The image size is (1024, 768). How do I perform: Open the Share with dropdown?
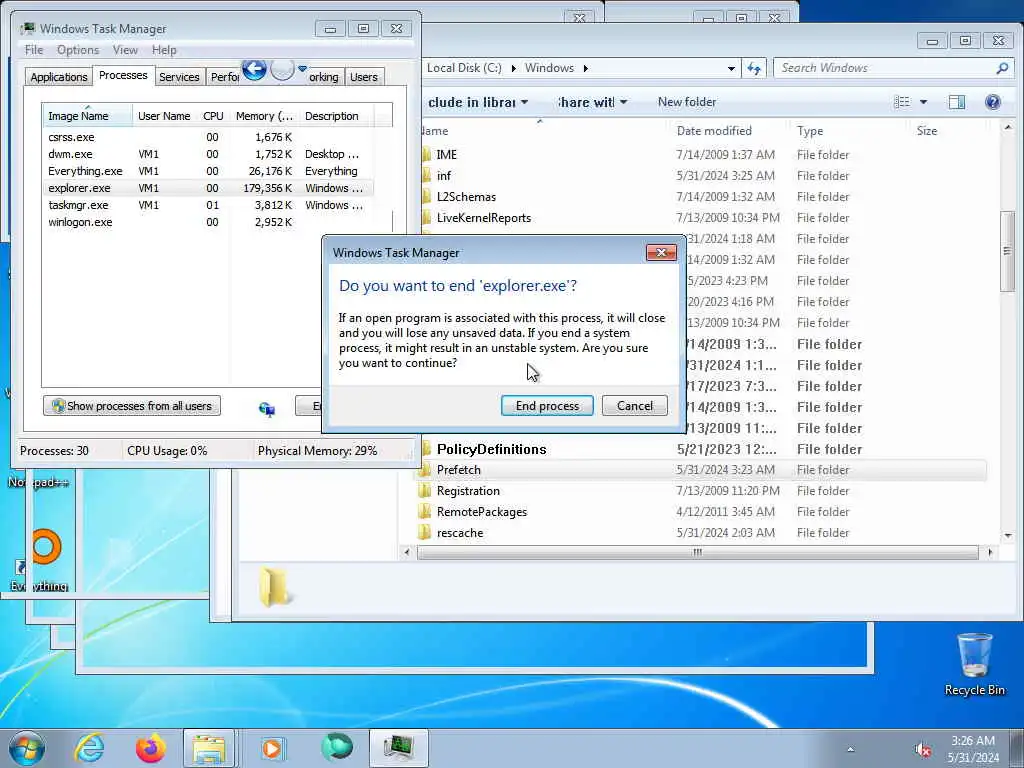click(592, 102)
